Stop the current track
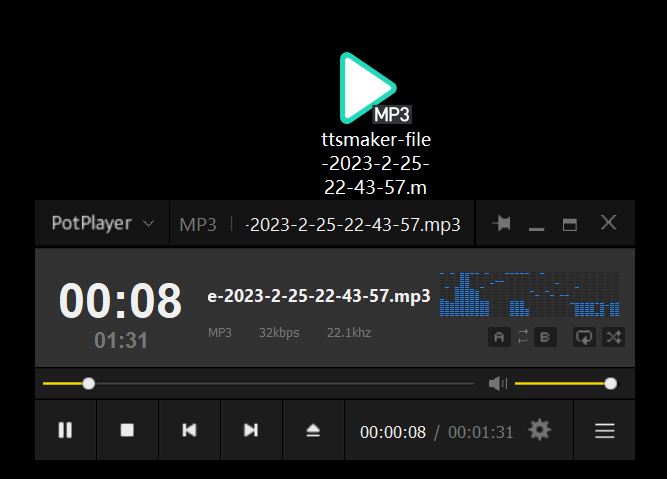The width and height of the screenshot is (667, 479). (x=127, y=430)
